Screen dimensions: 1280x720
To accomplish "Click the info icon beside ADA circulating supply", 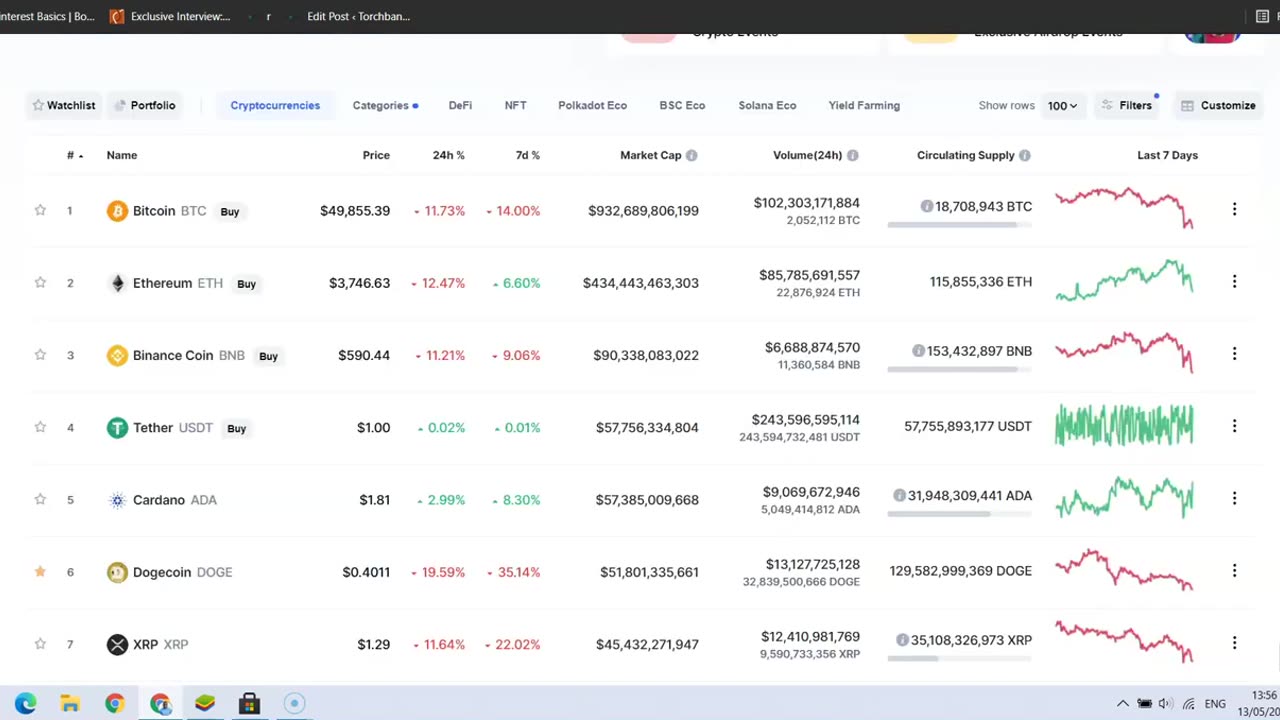I will click(x=899, y=495).
